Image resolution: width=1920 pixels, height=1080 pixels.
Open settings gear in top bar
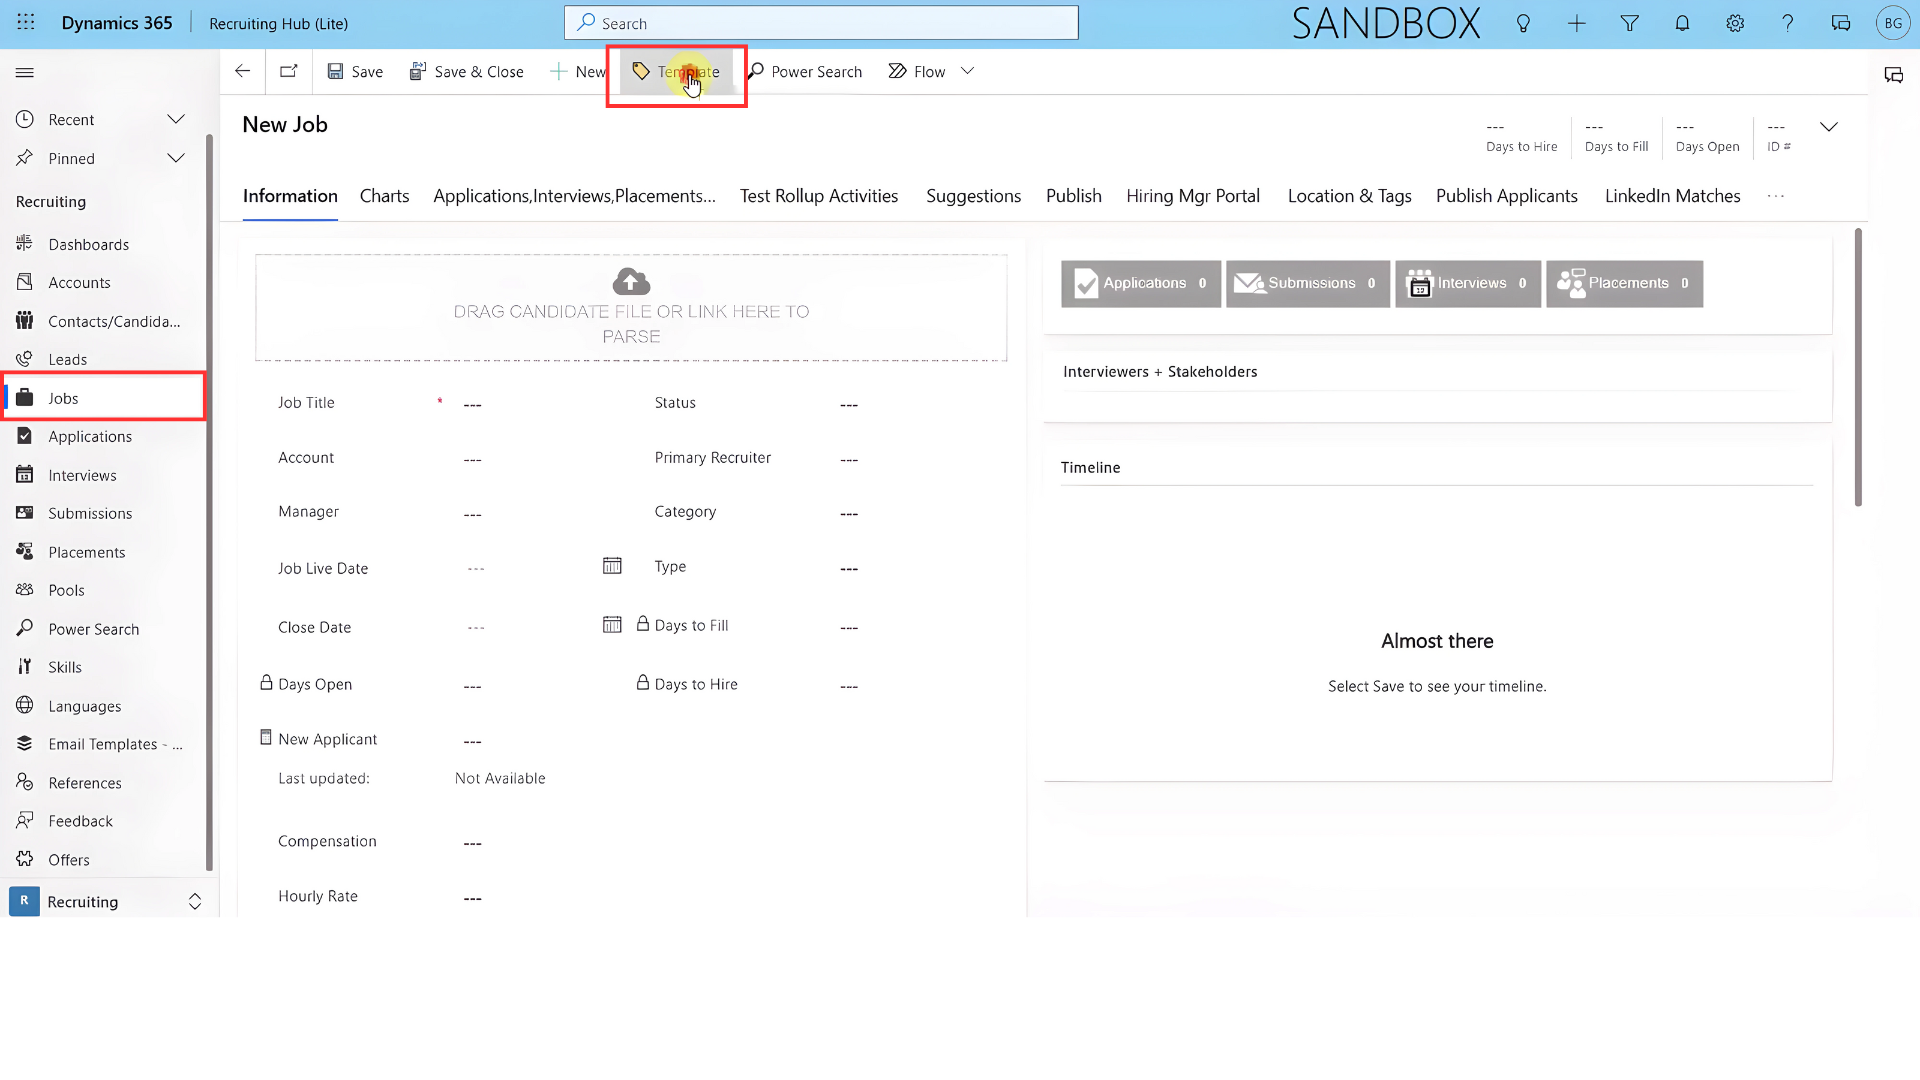[x=1735, y=23]
